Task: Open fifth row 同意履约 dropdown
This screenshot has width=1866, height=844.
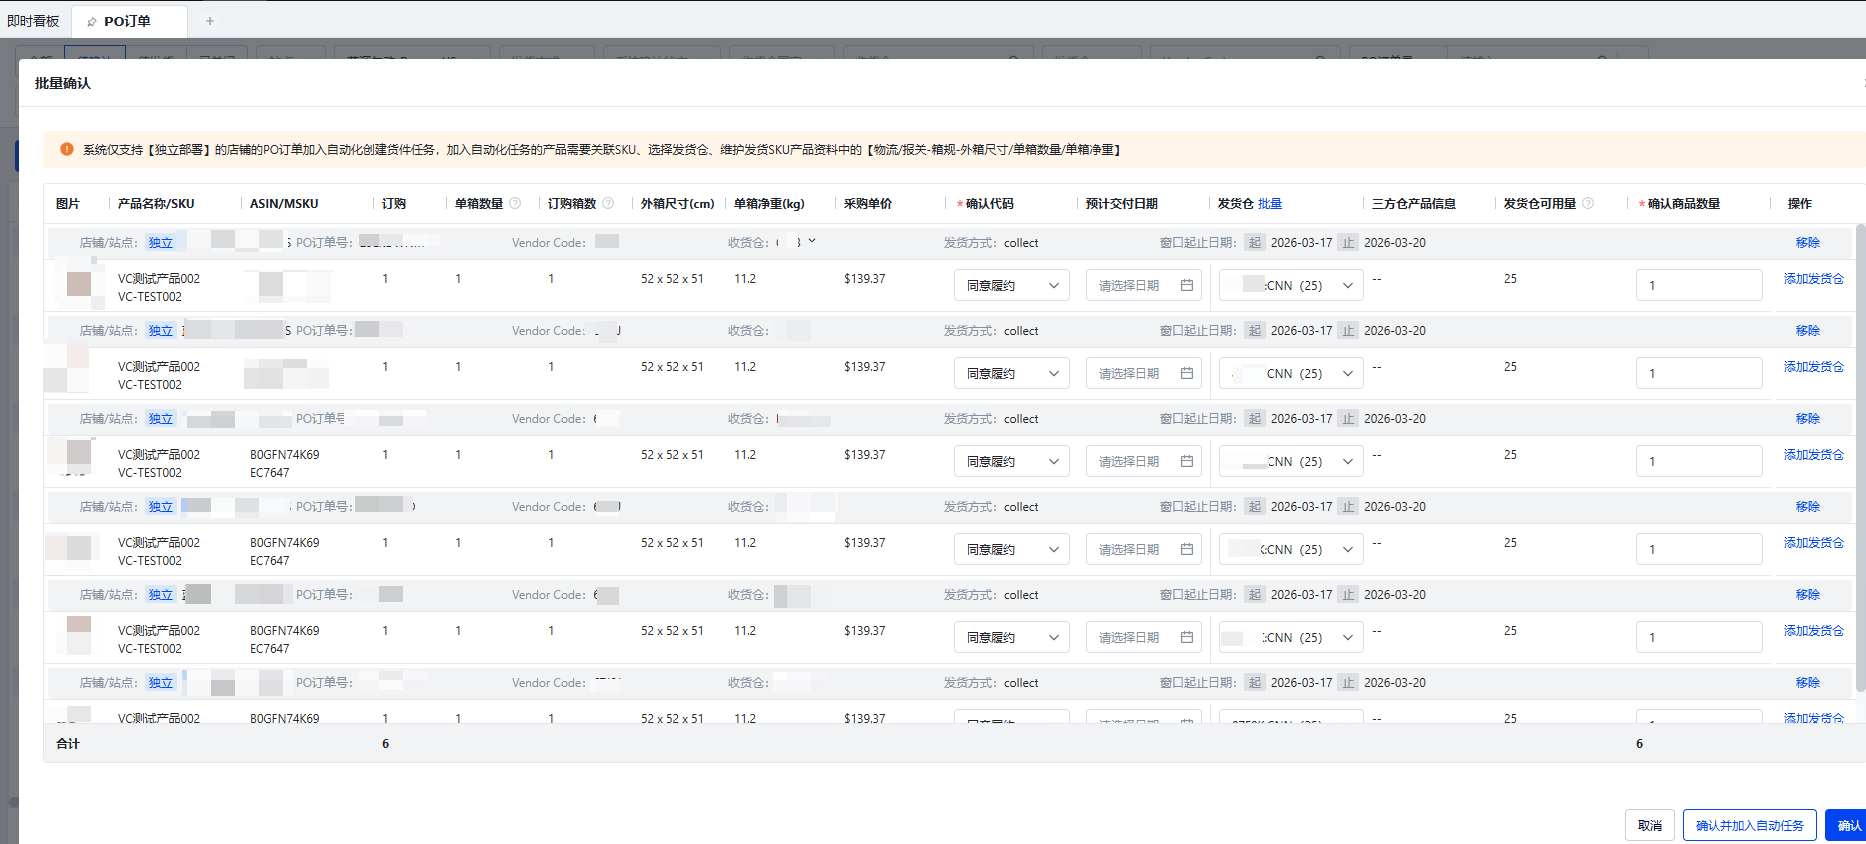Action: [1011, 638]
